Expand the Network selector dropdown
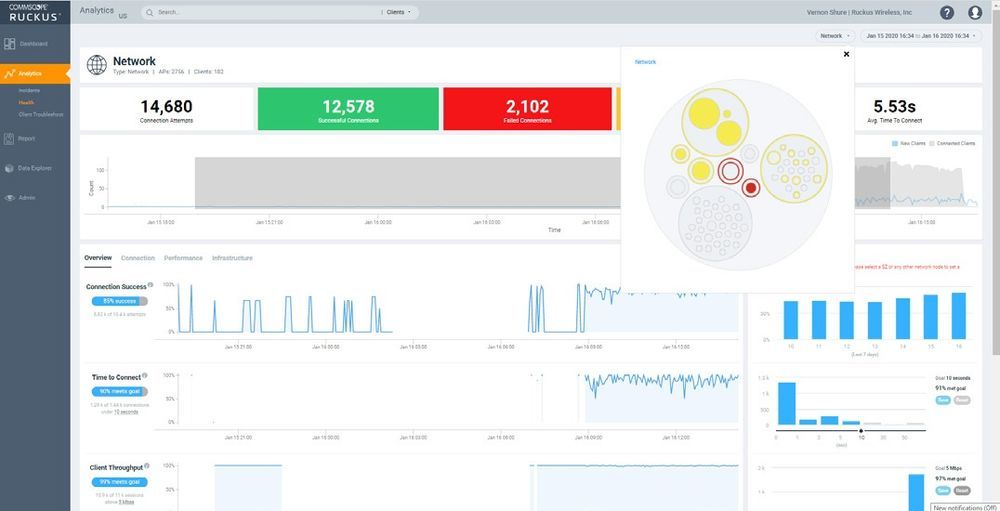The image size is (1000, 511). pyautogui.click(x=835, y=36)
